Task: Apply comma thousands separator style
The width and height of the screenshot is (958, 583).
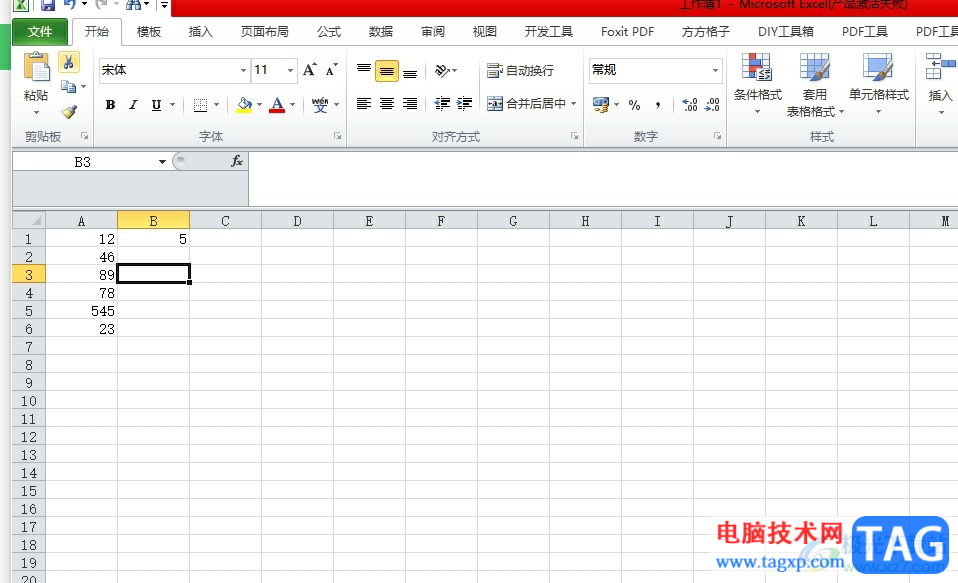Action: coord(657,105)
